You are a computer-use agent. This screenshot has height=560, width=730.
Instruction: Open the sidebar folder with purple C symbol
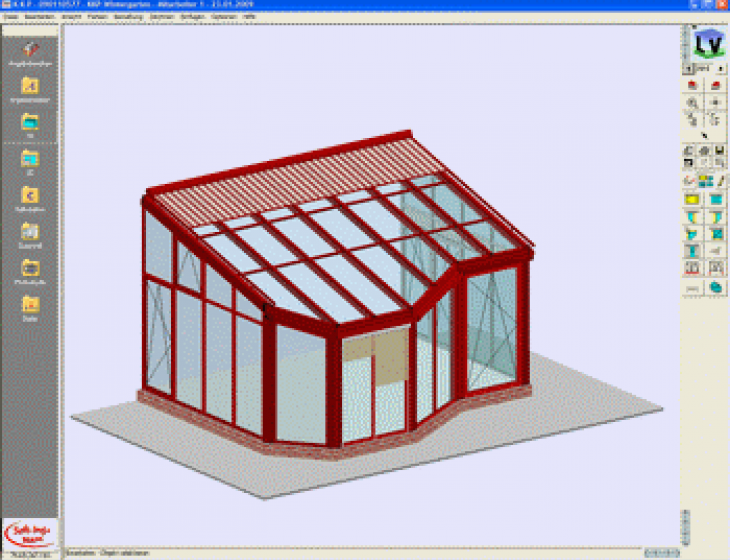pos(30,195)
